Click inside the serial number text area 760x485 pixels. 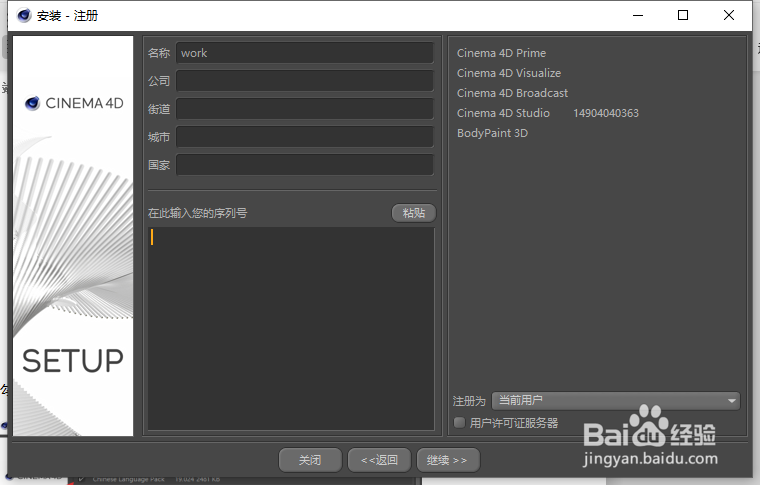[291, 329]
